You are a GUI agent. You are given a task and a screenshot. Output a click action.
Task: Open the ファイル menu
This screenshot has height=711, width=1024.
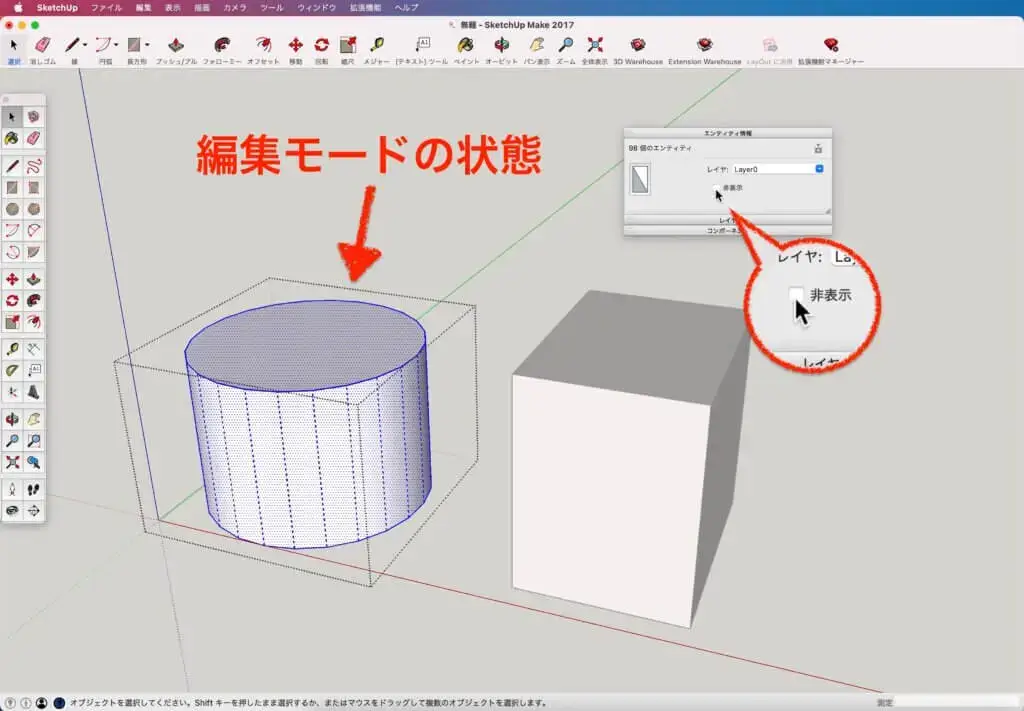point(106,8)
